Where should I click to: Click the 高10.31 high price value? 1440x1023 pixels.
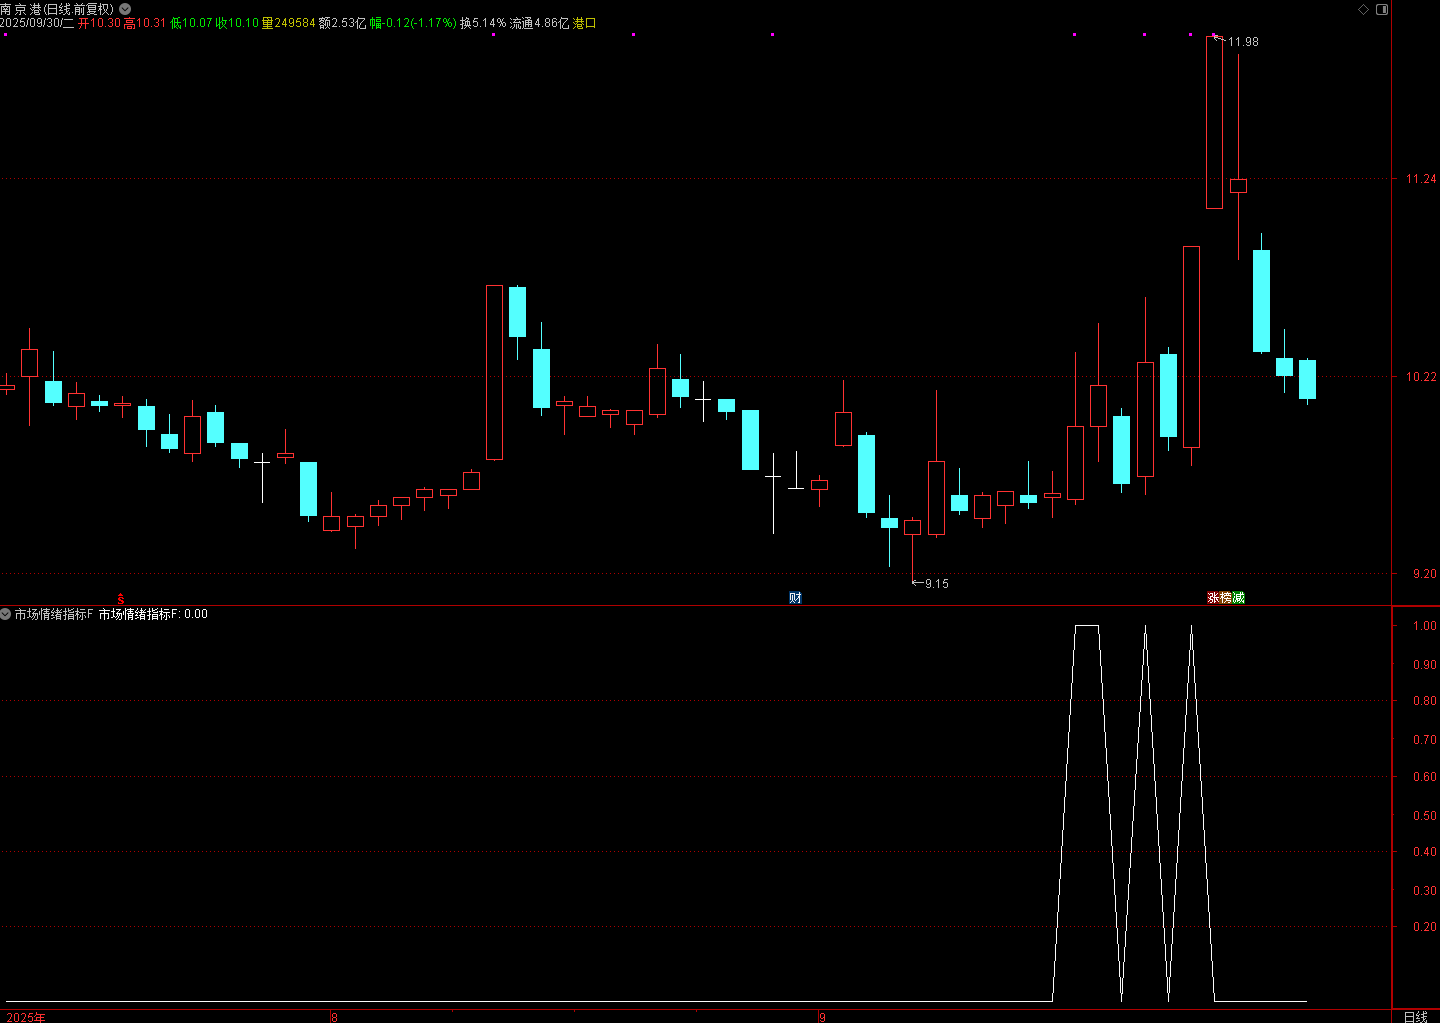tap(145, 23)
